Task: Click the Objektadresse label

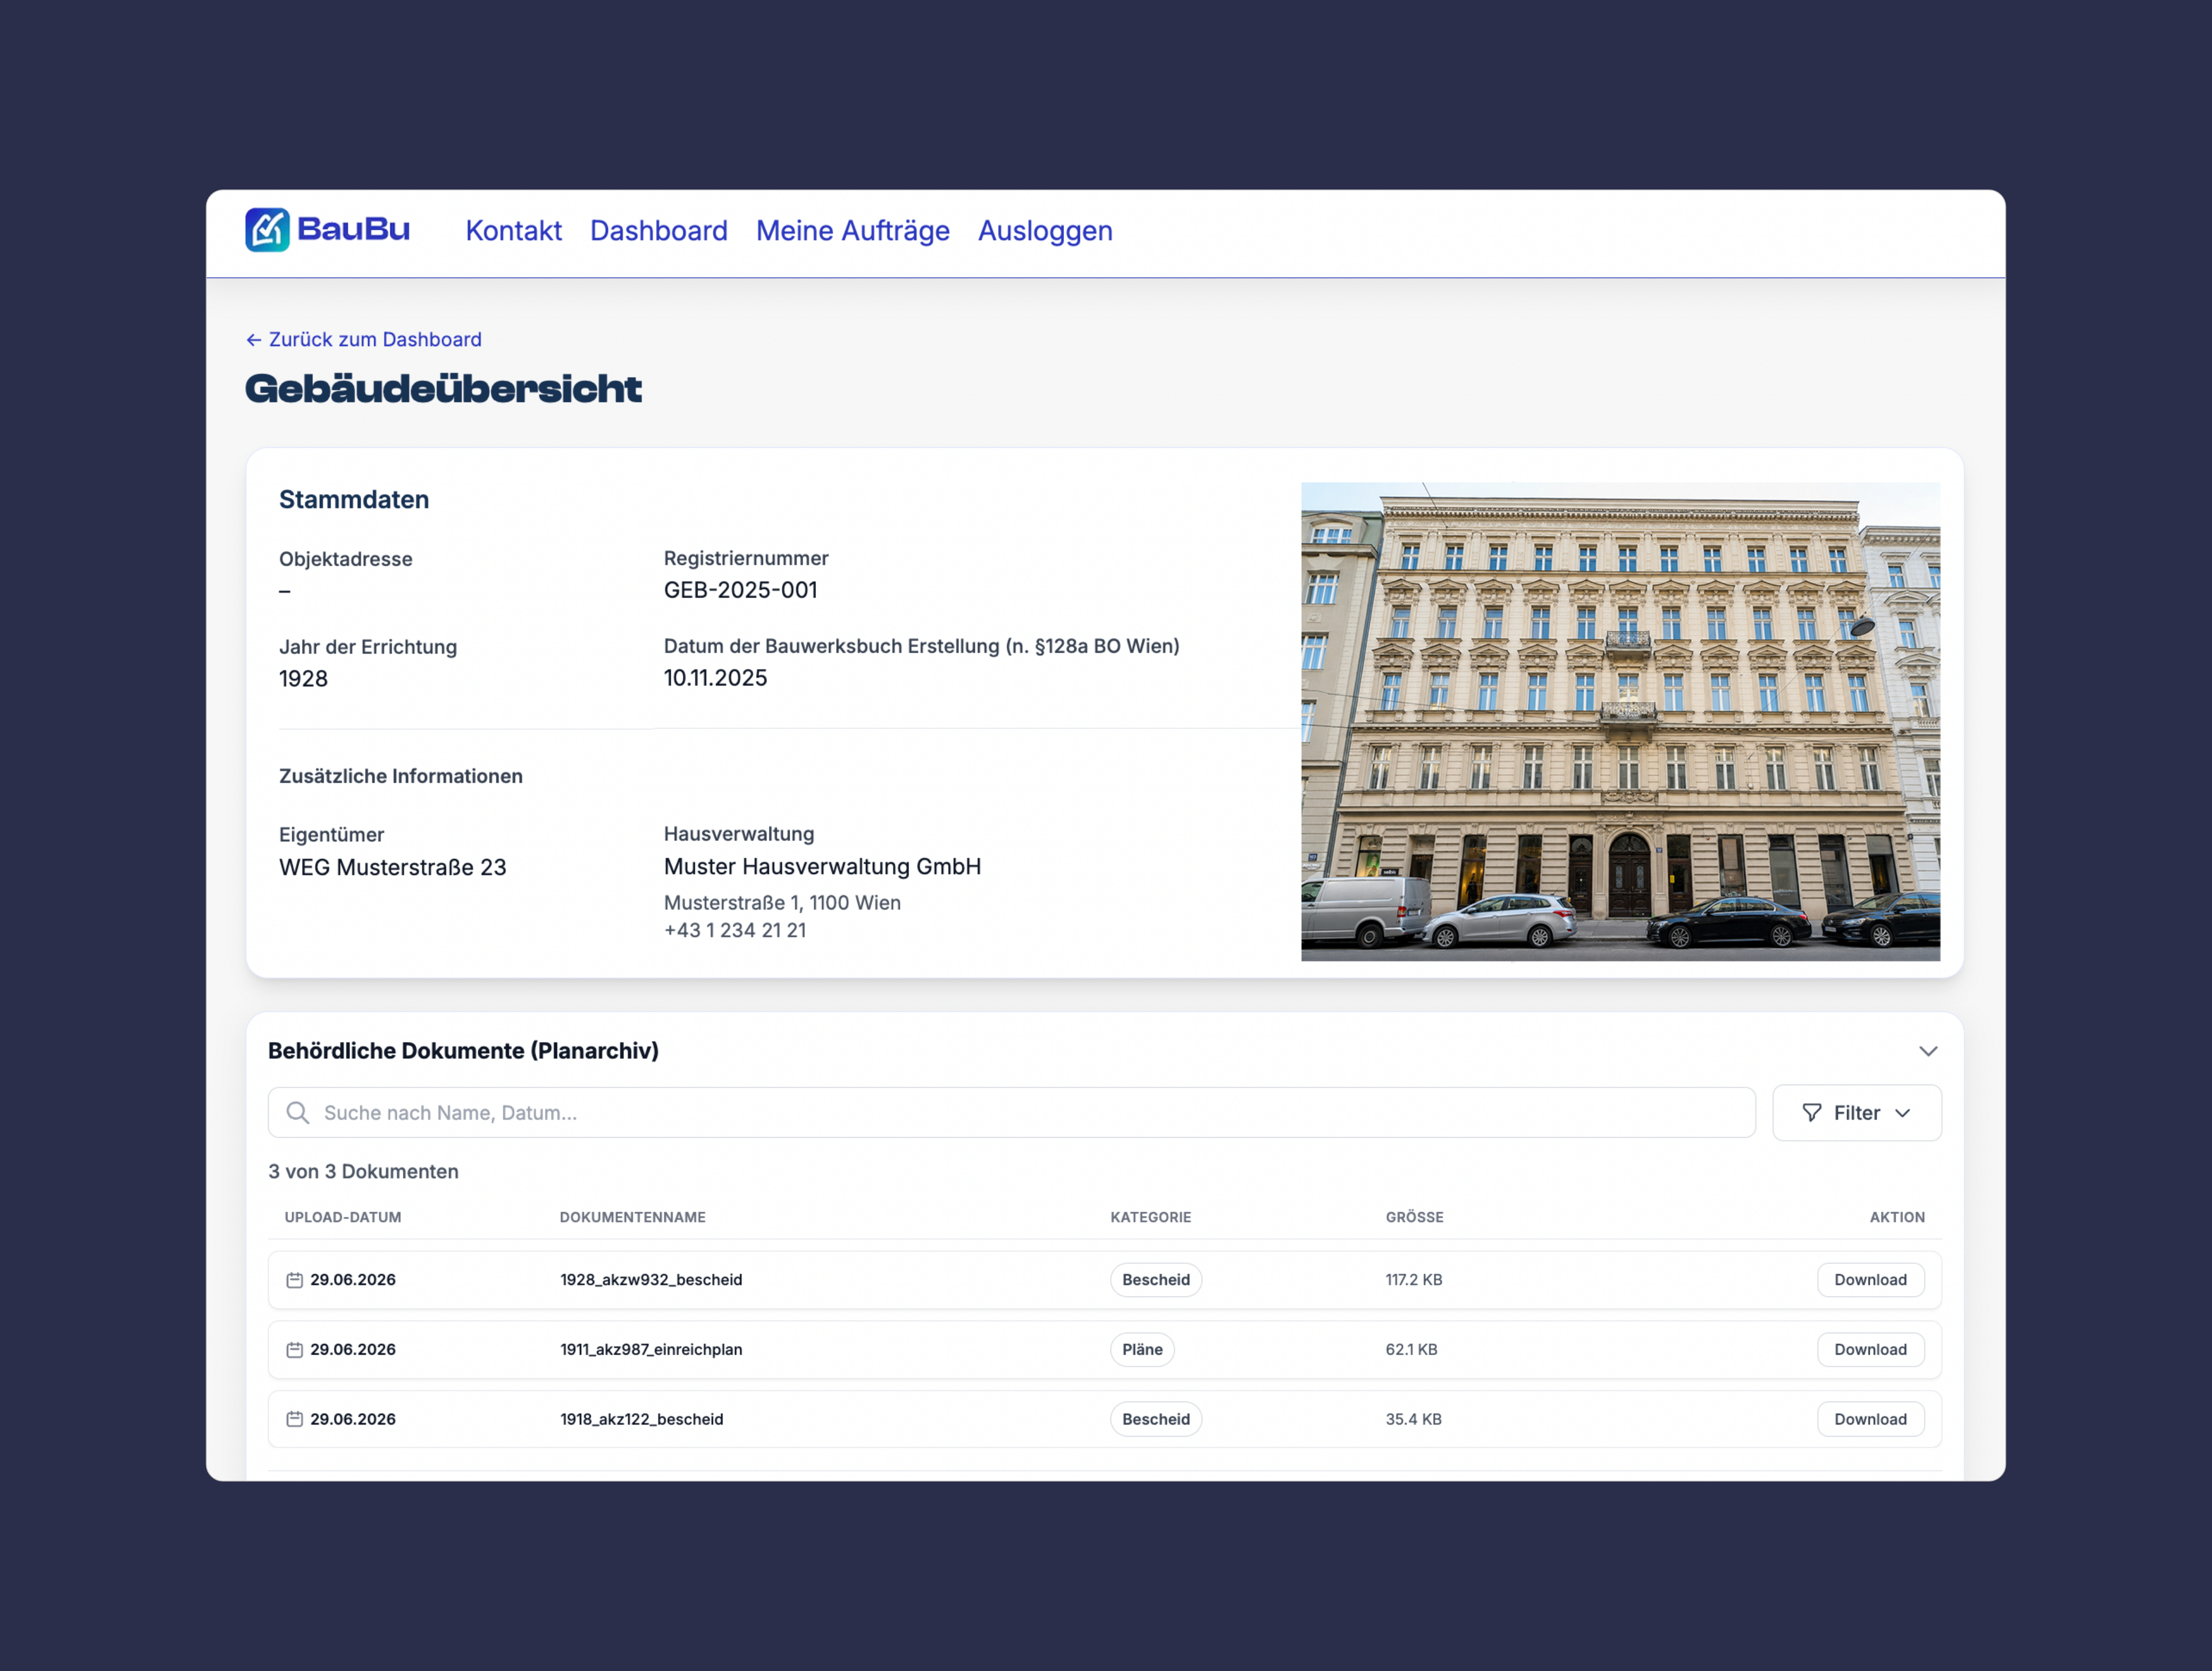Action: tap(346, 559)
